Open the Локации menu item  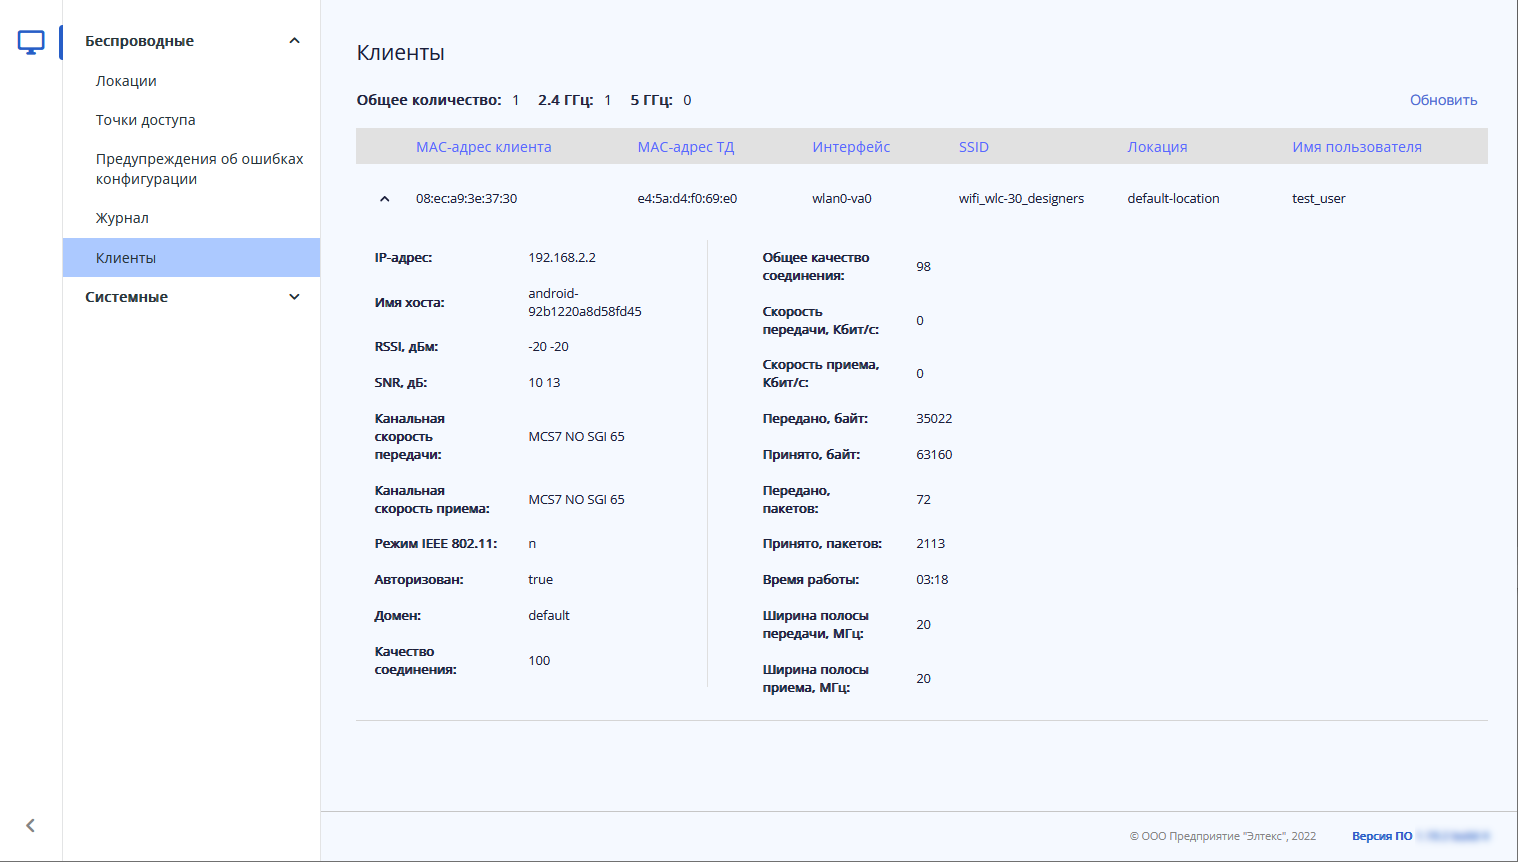(x=126, y=81)
